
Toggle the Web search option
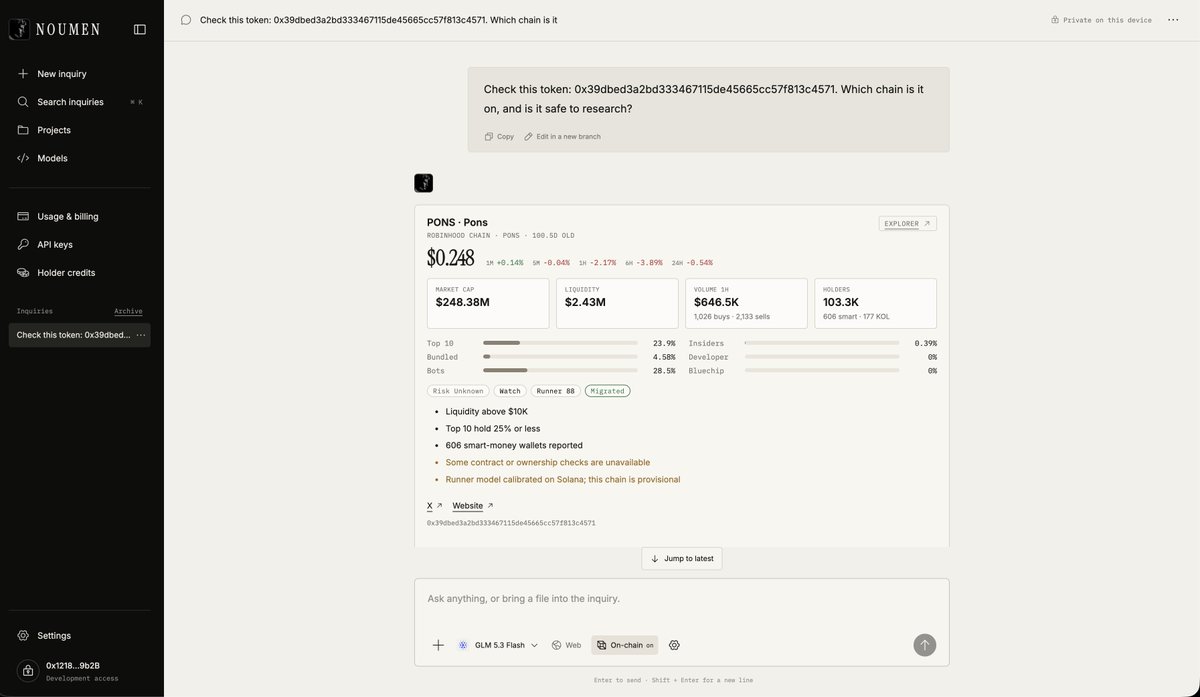(566, 645)
